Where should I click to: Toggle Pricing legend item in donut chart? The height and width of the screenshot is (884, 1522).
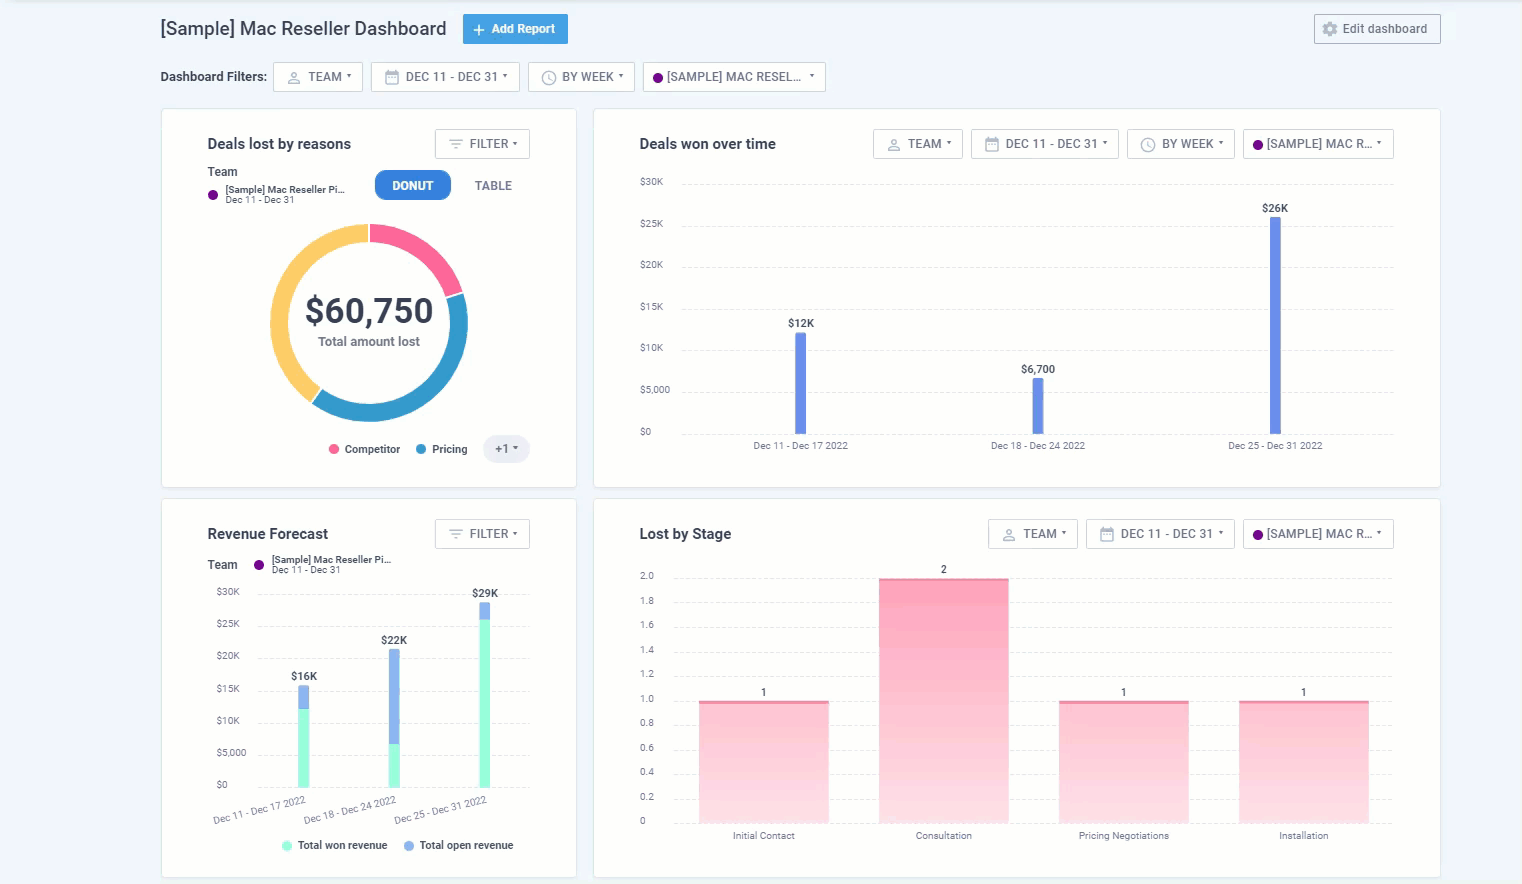click(442, 450)
